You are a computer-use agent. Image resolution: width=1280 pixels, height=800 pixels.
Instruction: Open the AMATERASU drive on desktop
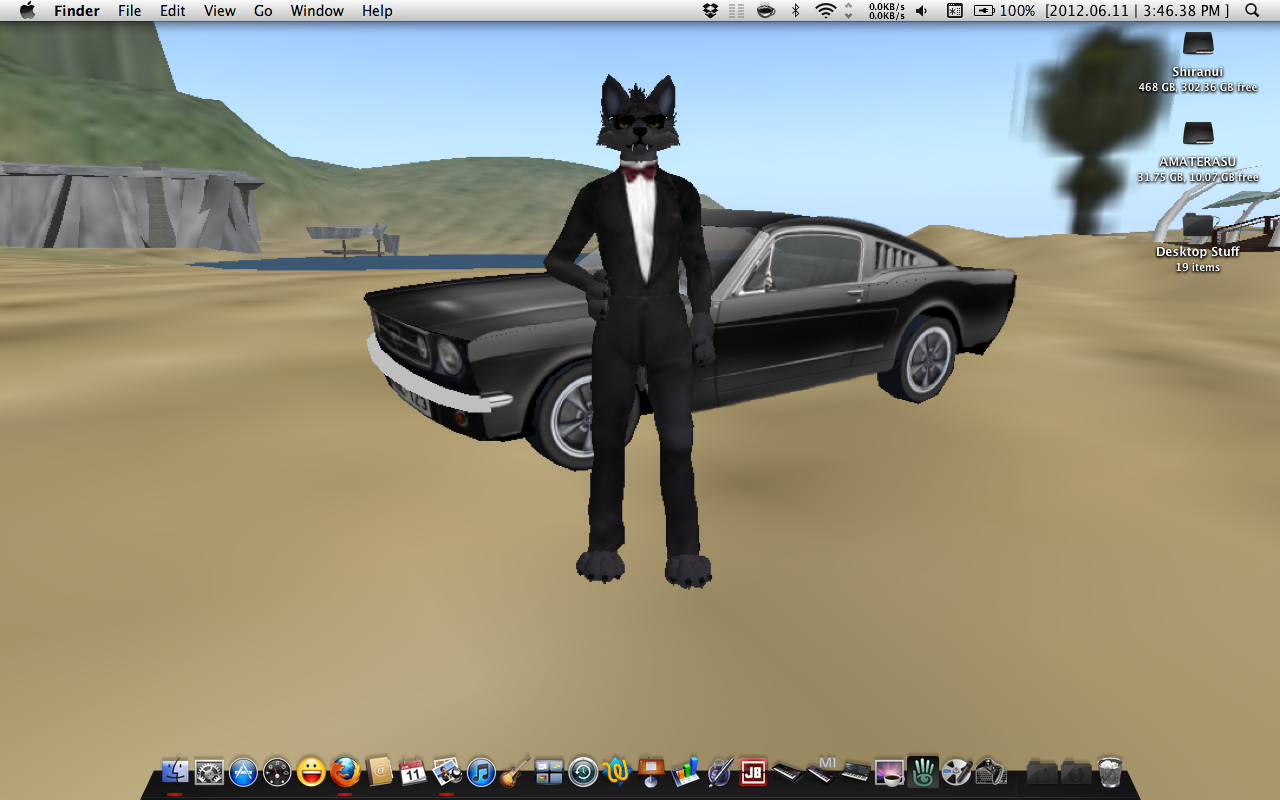(1197, 134)
